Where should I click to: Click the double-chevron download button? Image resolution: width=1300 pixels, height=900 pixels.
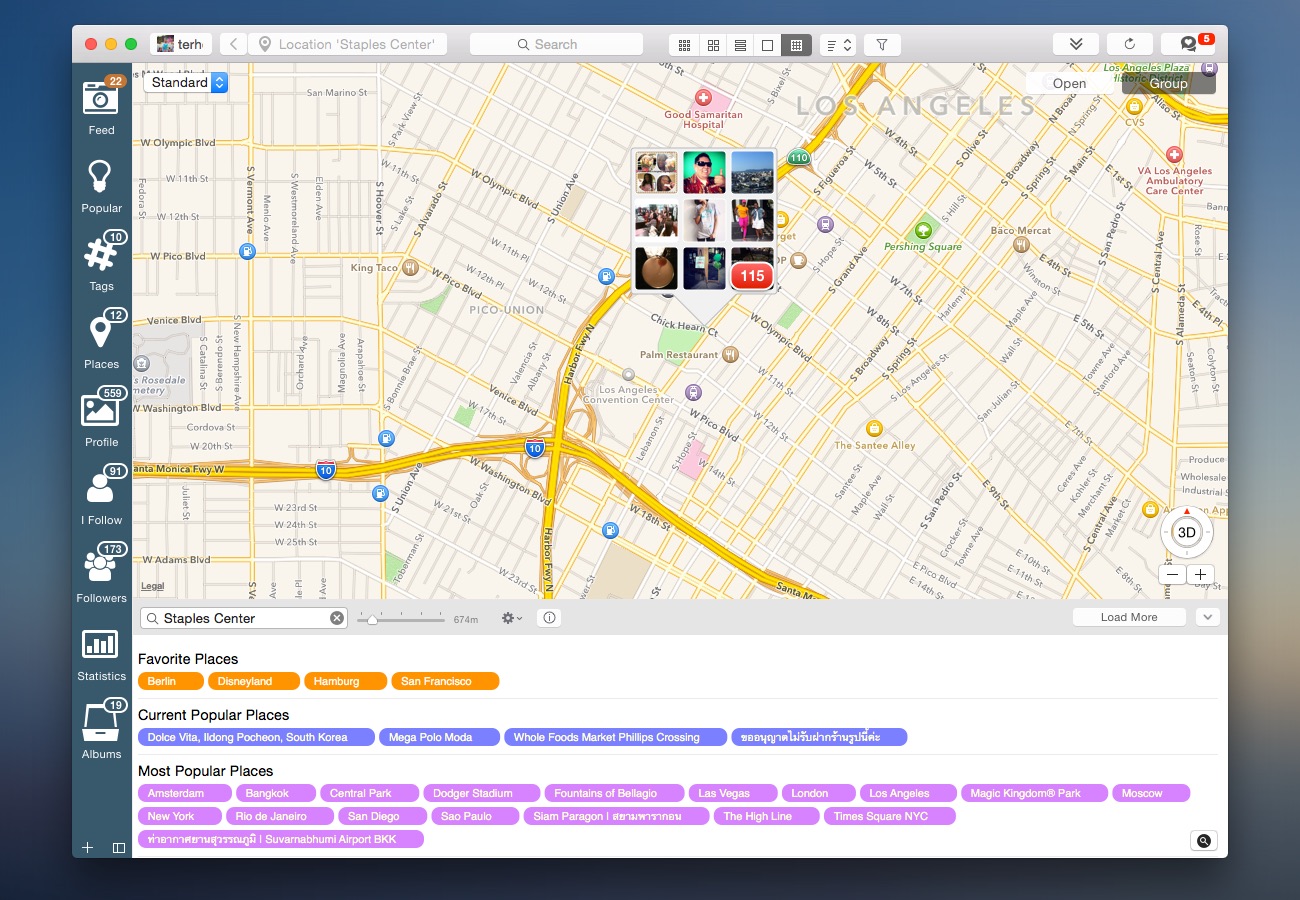click(x=1076, y=44)
